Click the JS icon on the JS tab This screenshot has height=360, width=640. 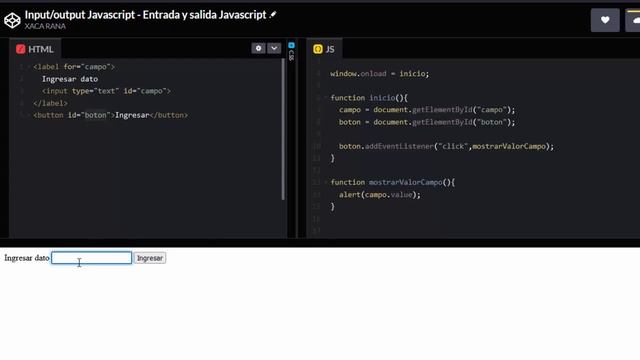coord(318,49)
